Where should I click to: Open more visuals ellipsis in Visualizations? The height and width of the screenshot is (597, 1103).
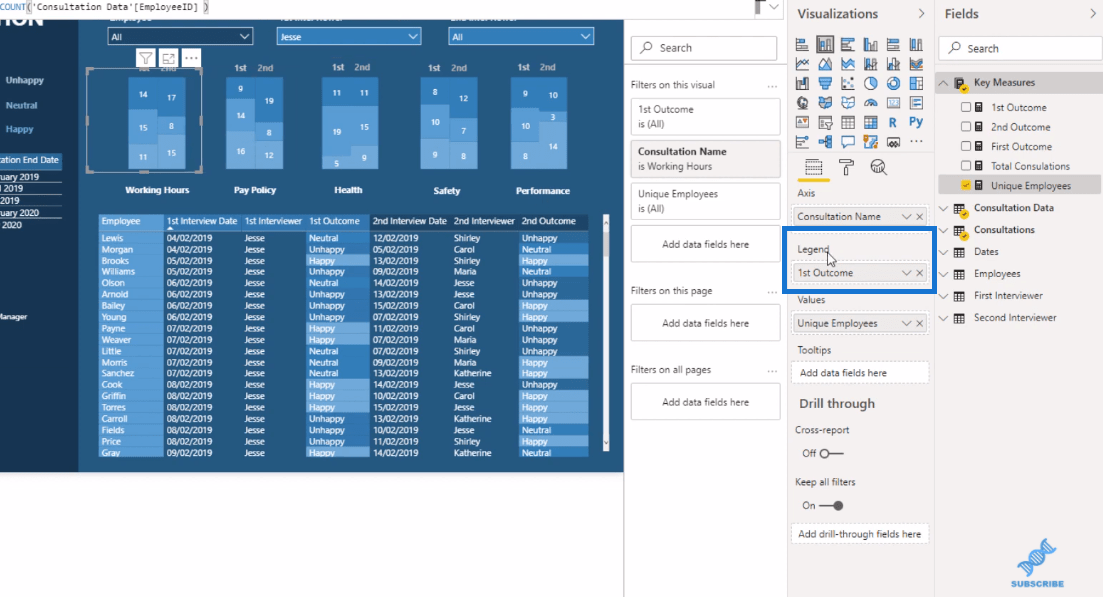pos(916,141)
